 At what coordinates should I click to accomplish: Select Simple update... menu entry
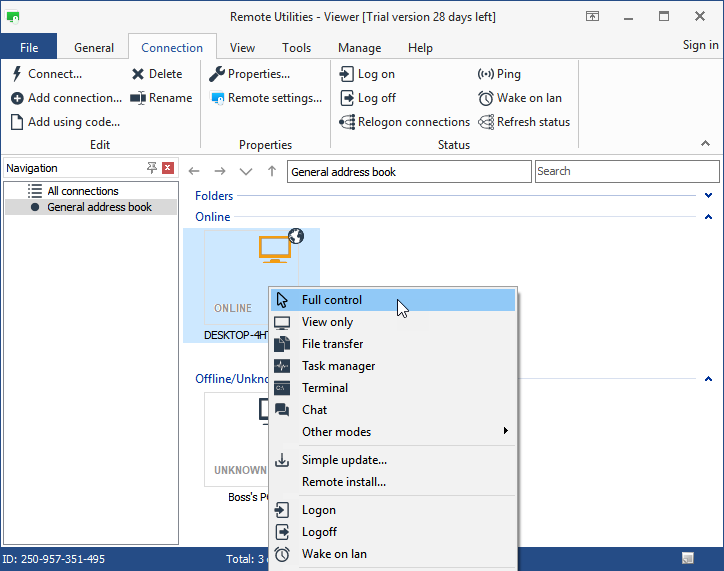coord(393,460)
